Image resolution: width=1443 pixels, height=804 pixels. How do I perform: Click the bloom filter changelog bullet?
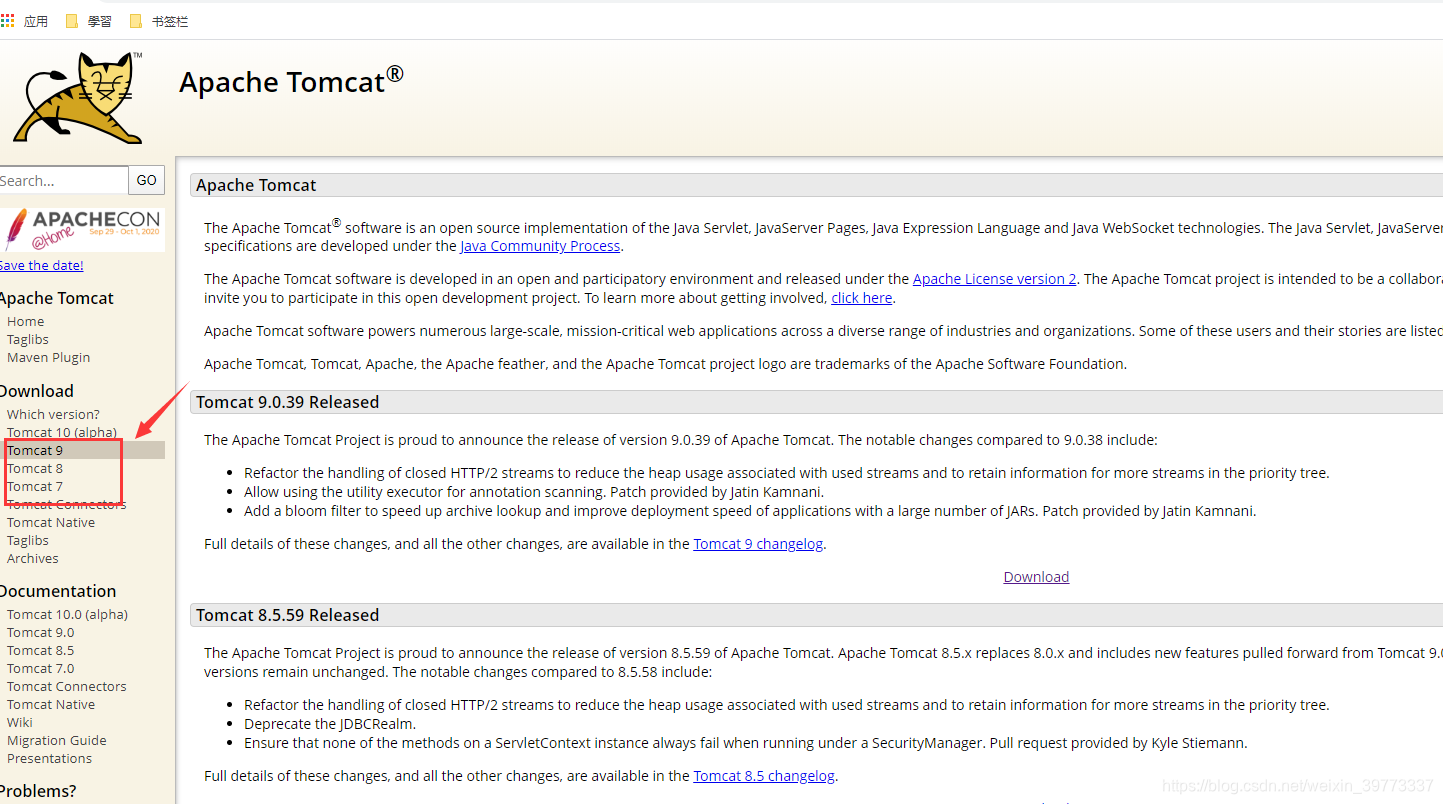(x=749, y=511)
